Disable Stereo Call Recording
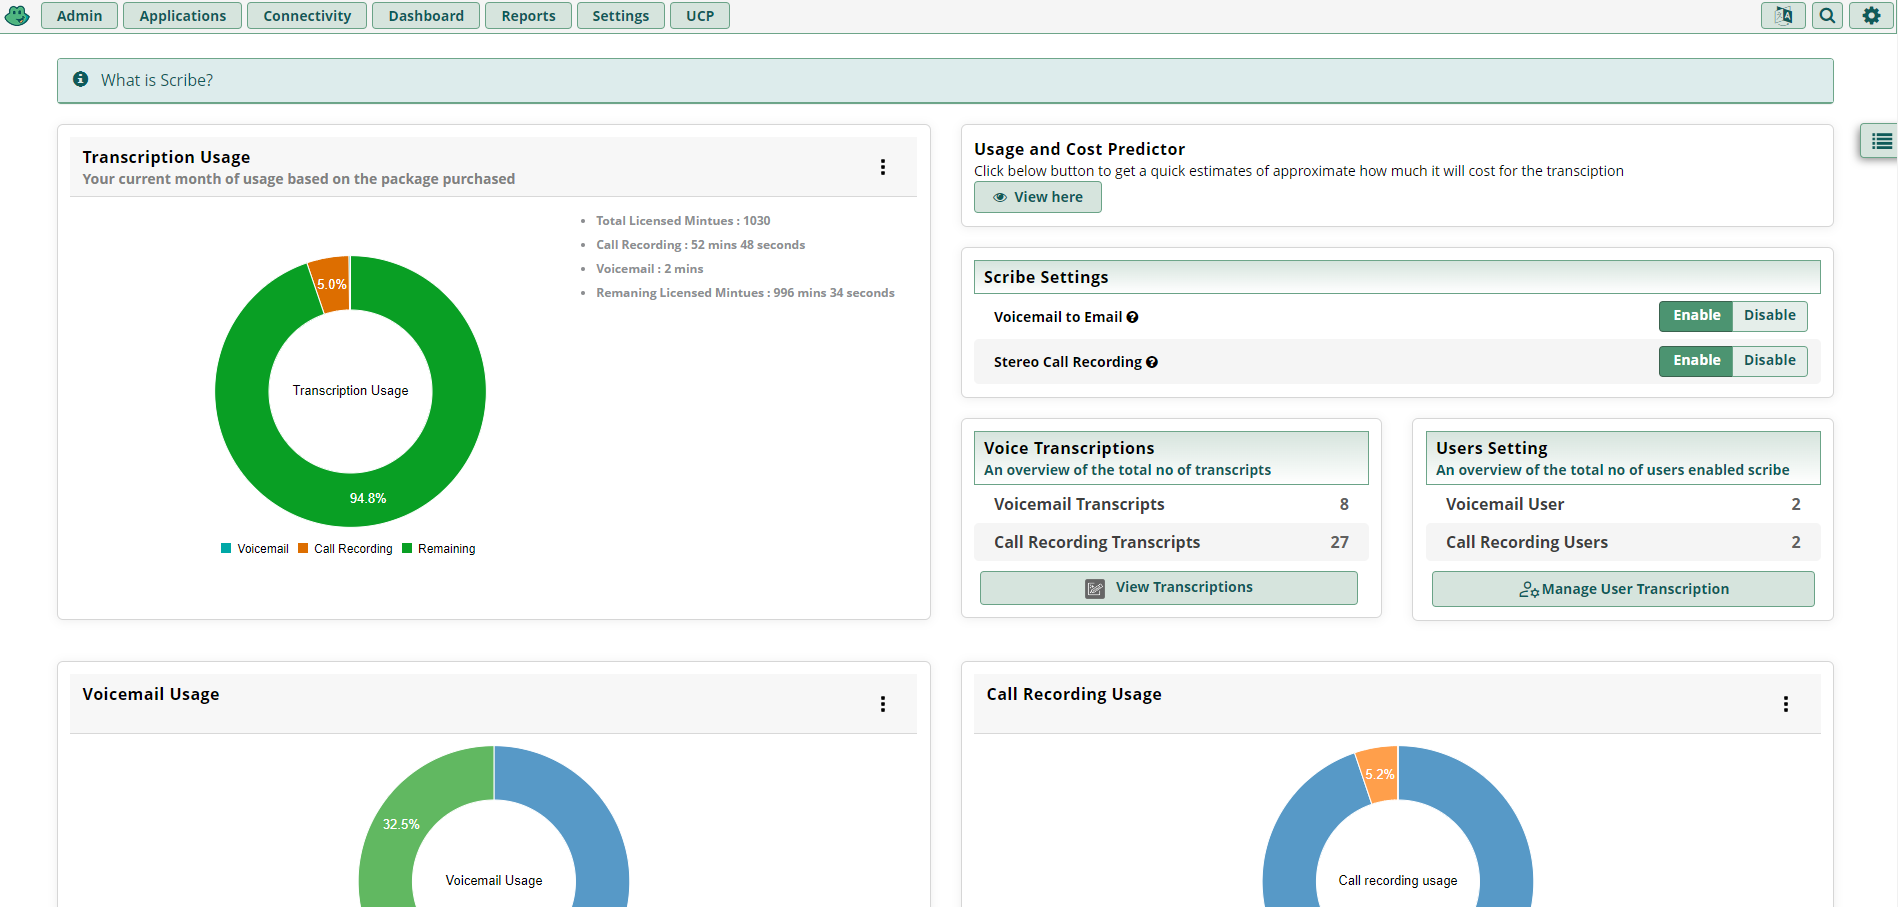The width and height of the screenshot is (1898, 907). (x=1769, y=361)
